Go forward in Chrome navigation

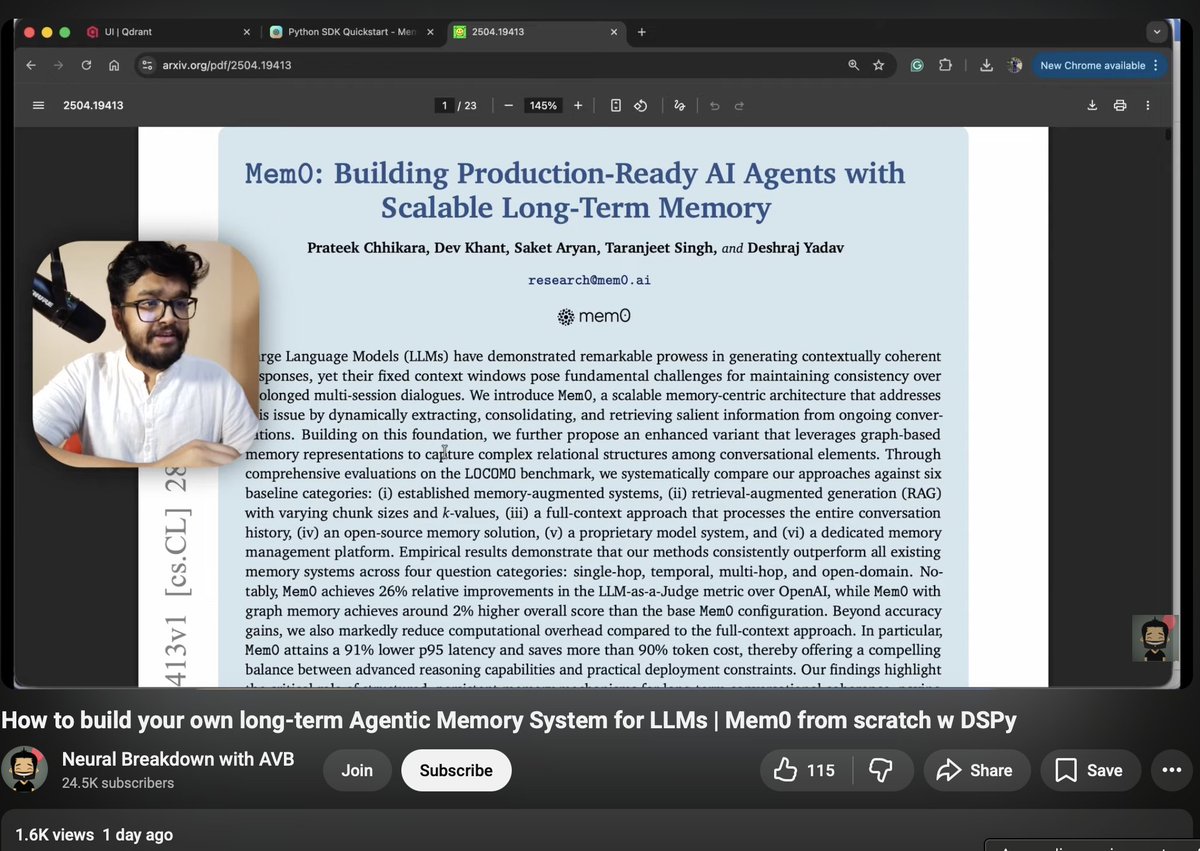pyautogui.click(x=58, y=65)
